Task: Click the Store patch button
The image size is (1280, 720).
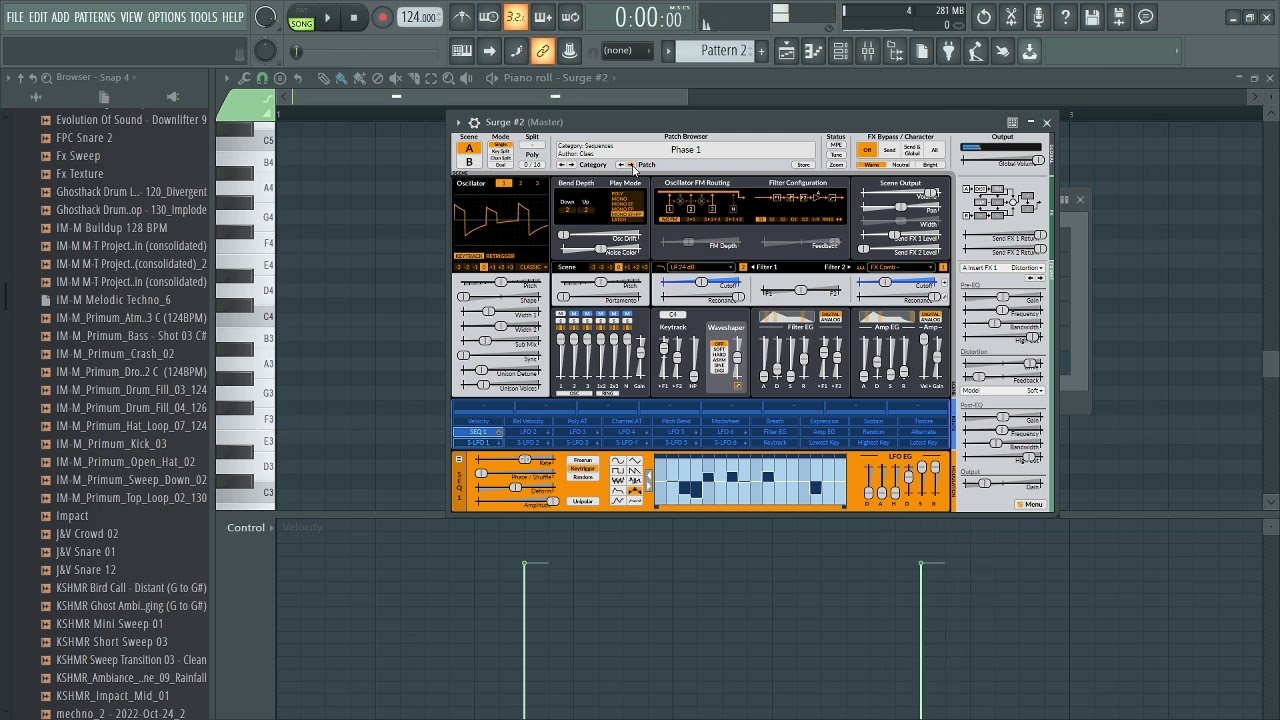Action: (x=803, y=165)
